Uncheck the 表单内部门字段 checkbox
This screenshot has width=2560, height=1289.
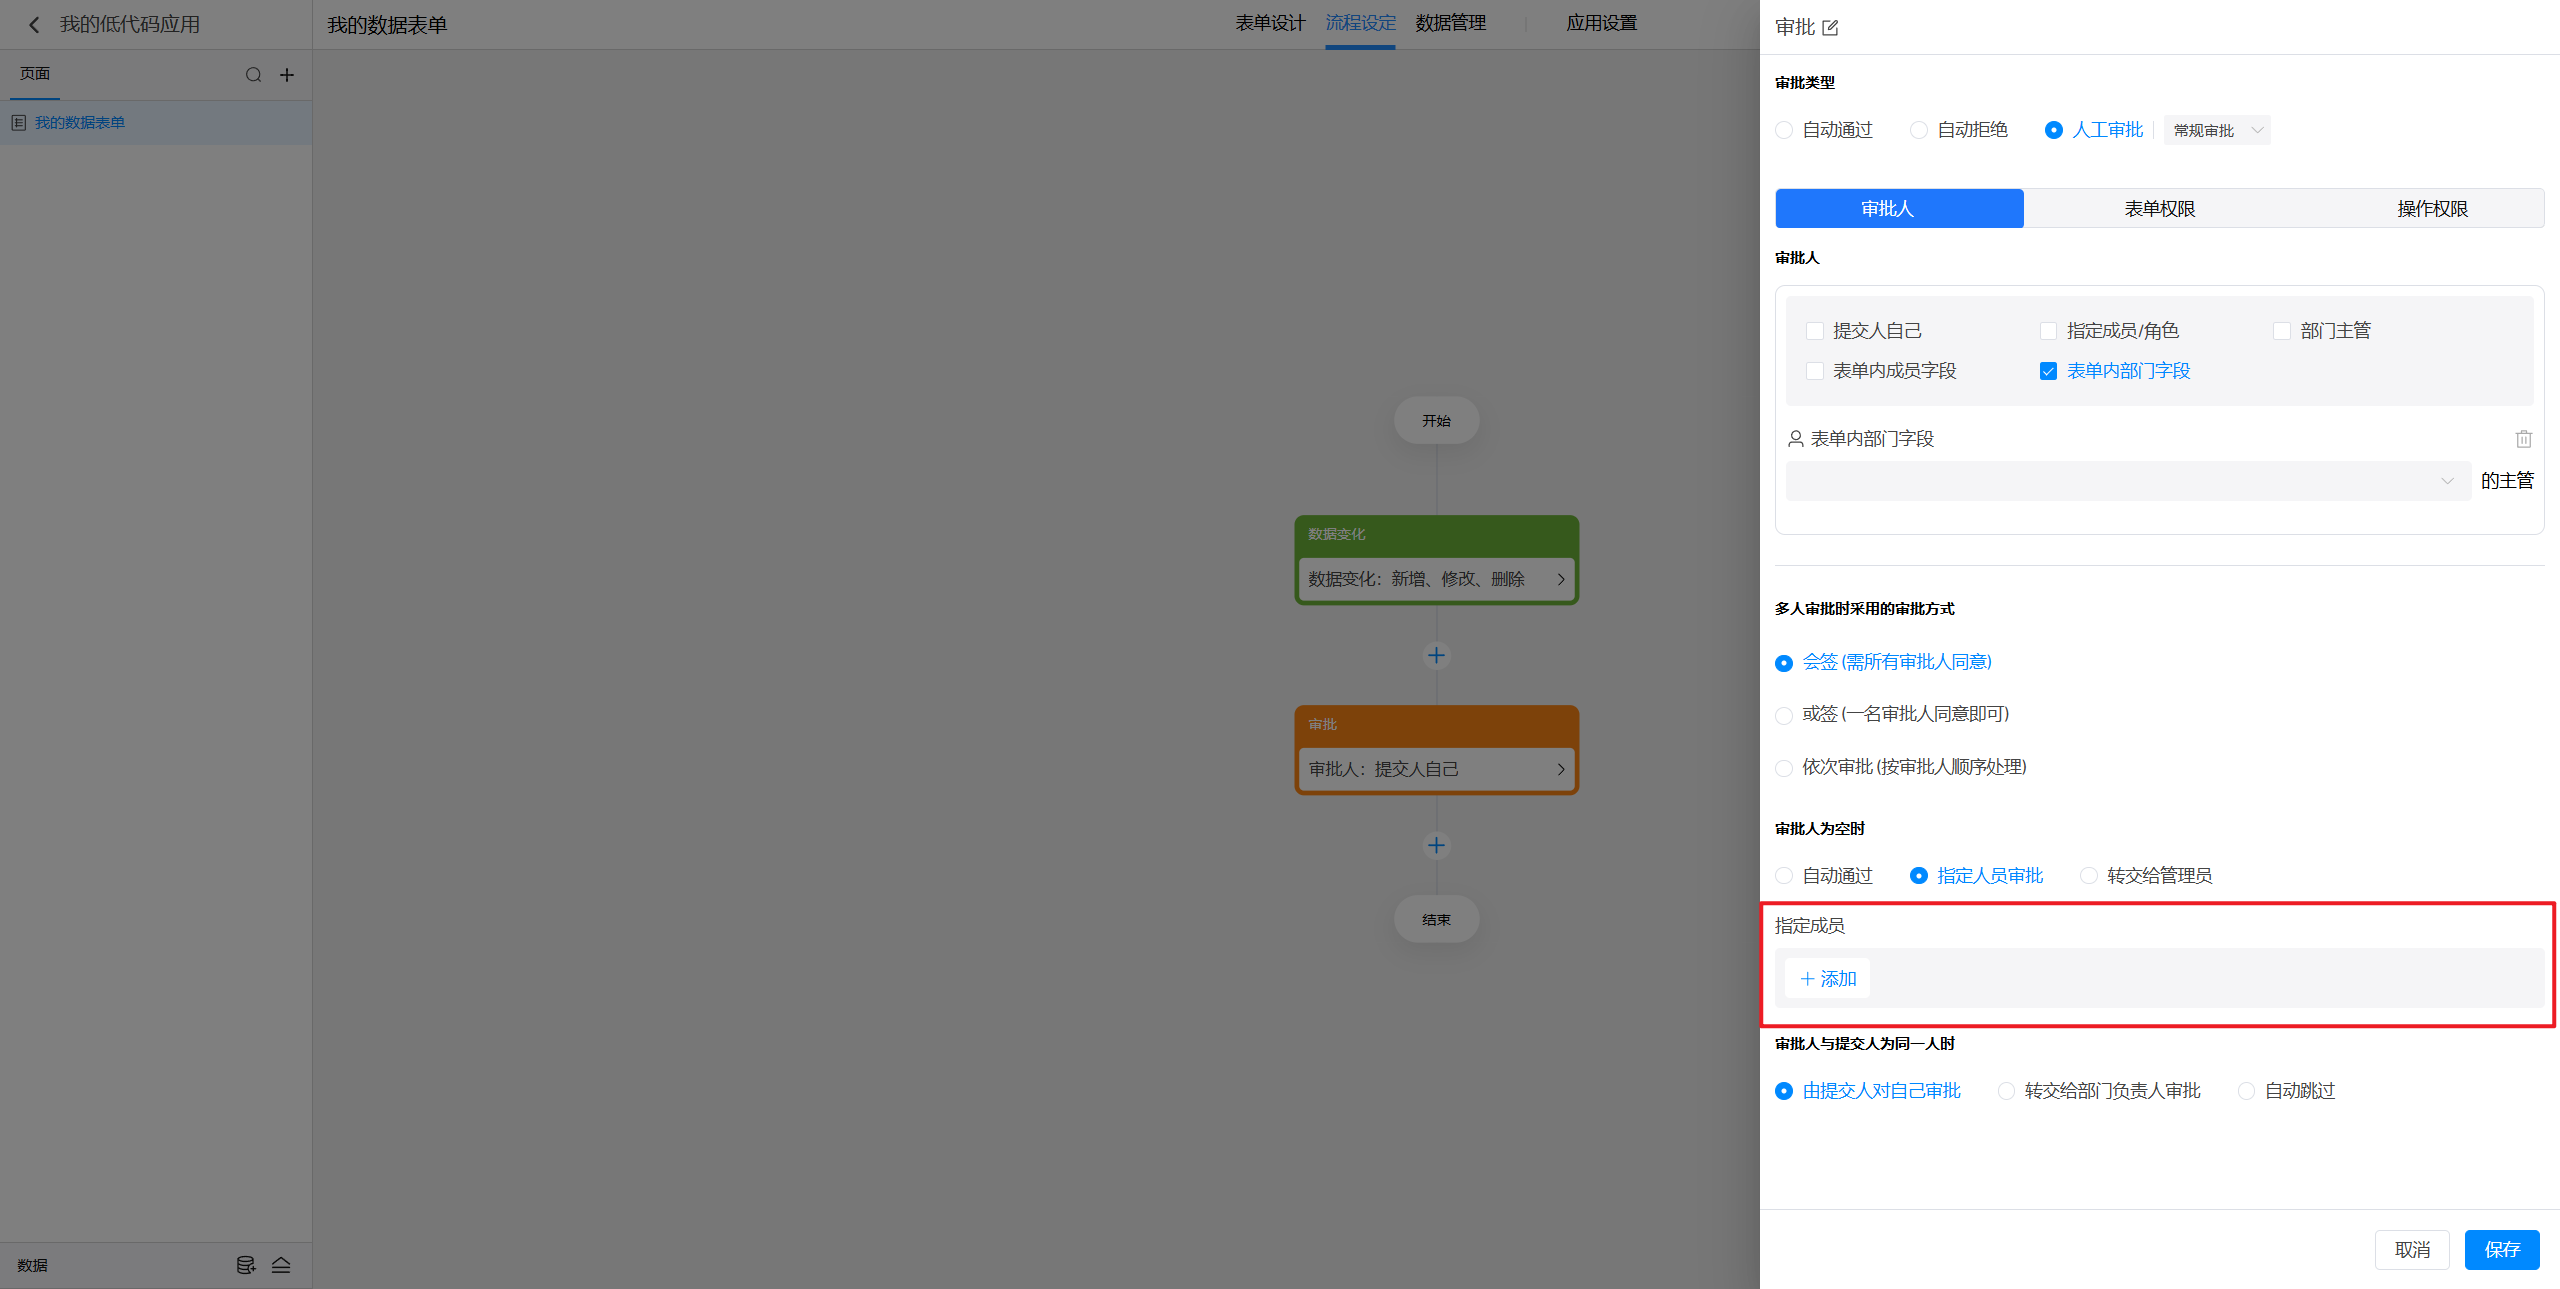point(2048,371)
